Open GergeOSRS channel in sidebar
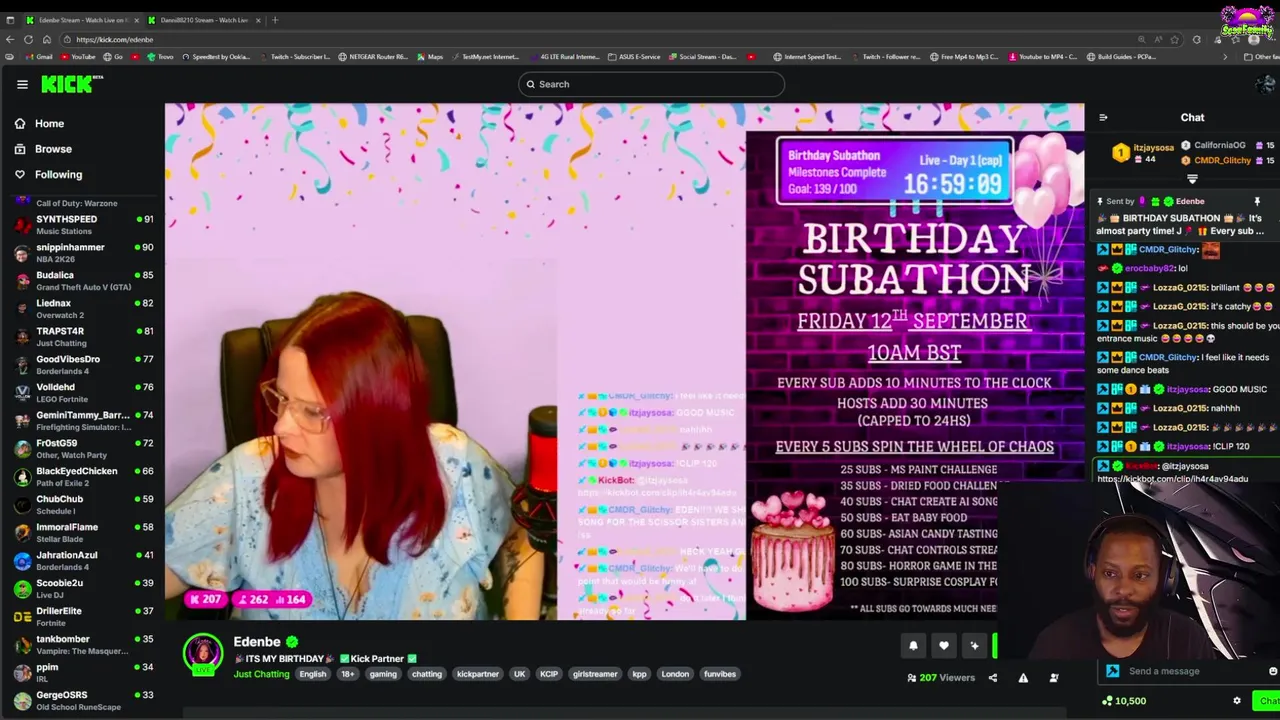Screen dimensions: 1280x720 [82, 701]
